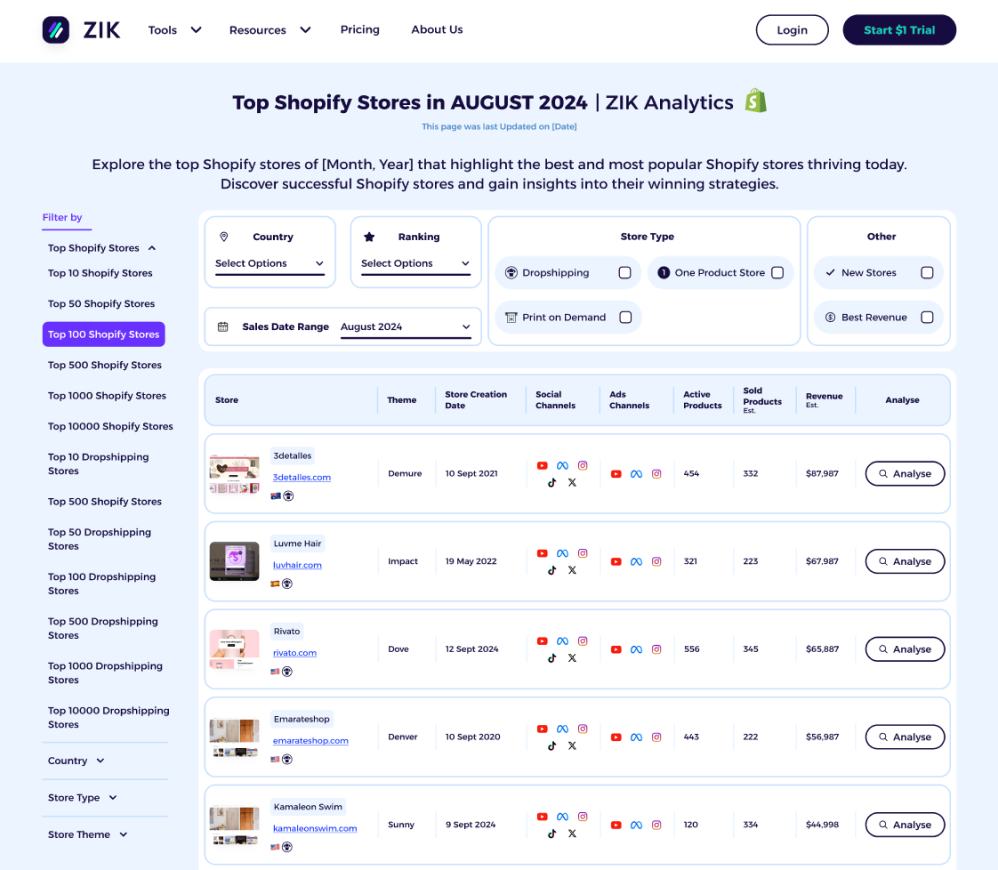The height and width of the screenshot is (870, 998).
Task: Open the About Us page
Action: pos(437,29)
